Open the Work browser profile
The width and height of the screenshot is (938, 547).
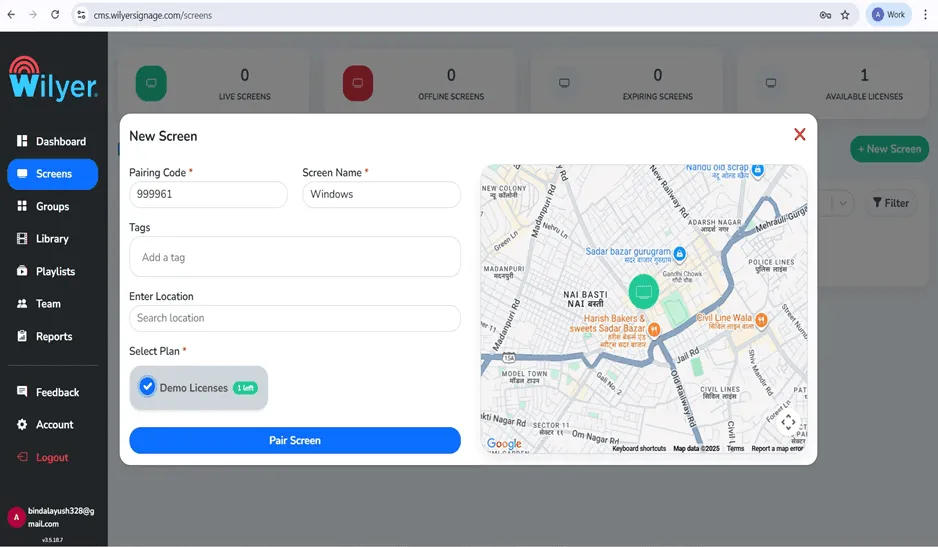[x=888, y=15]
